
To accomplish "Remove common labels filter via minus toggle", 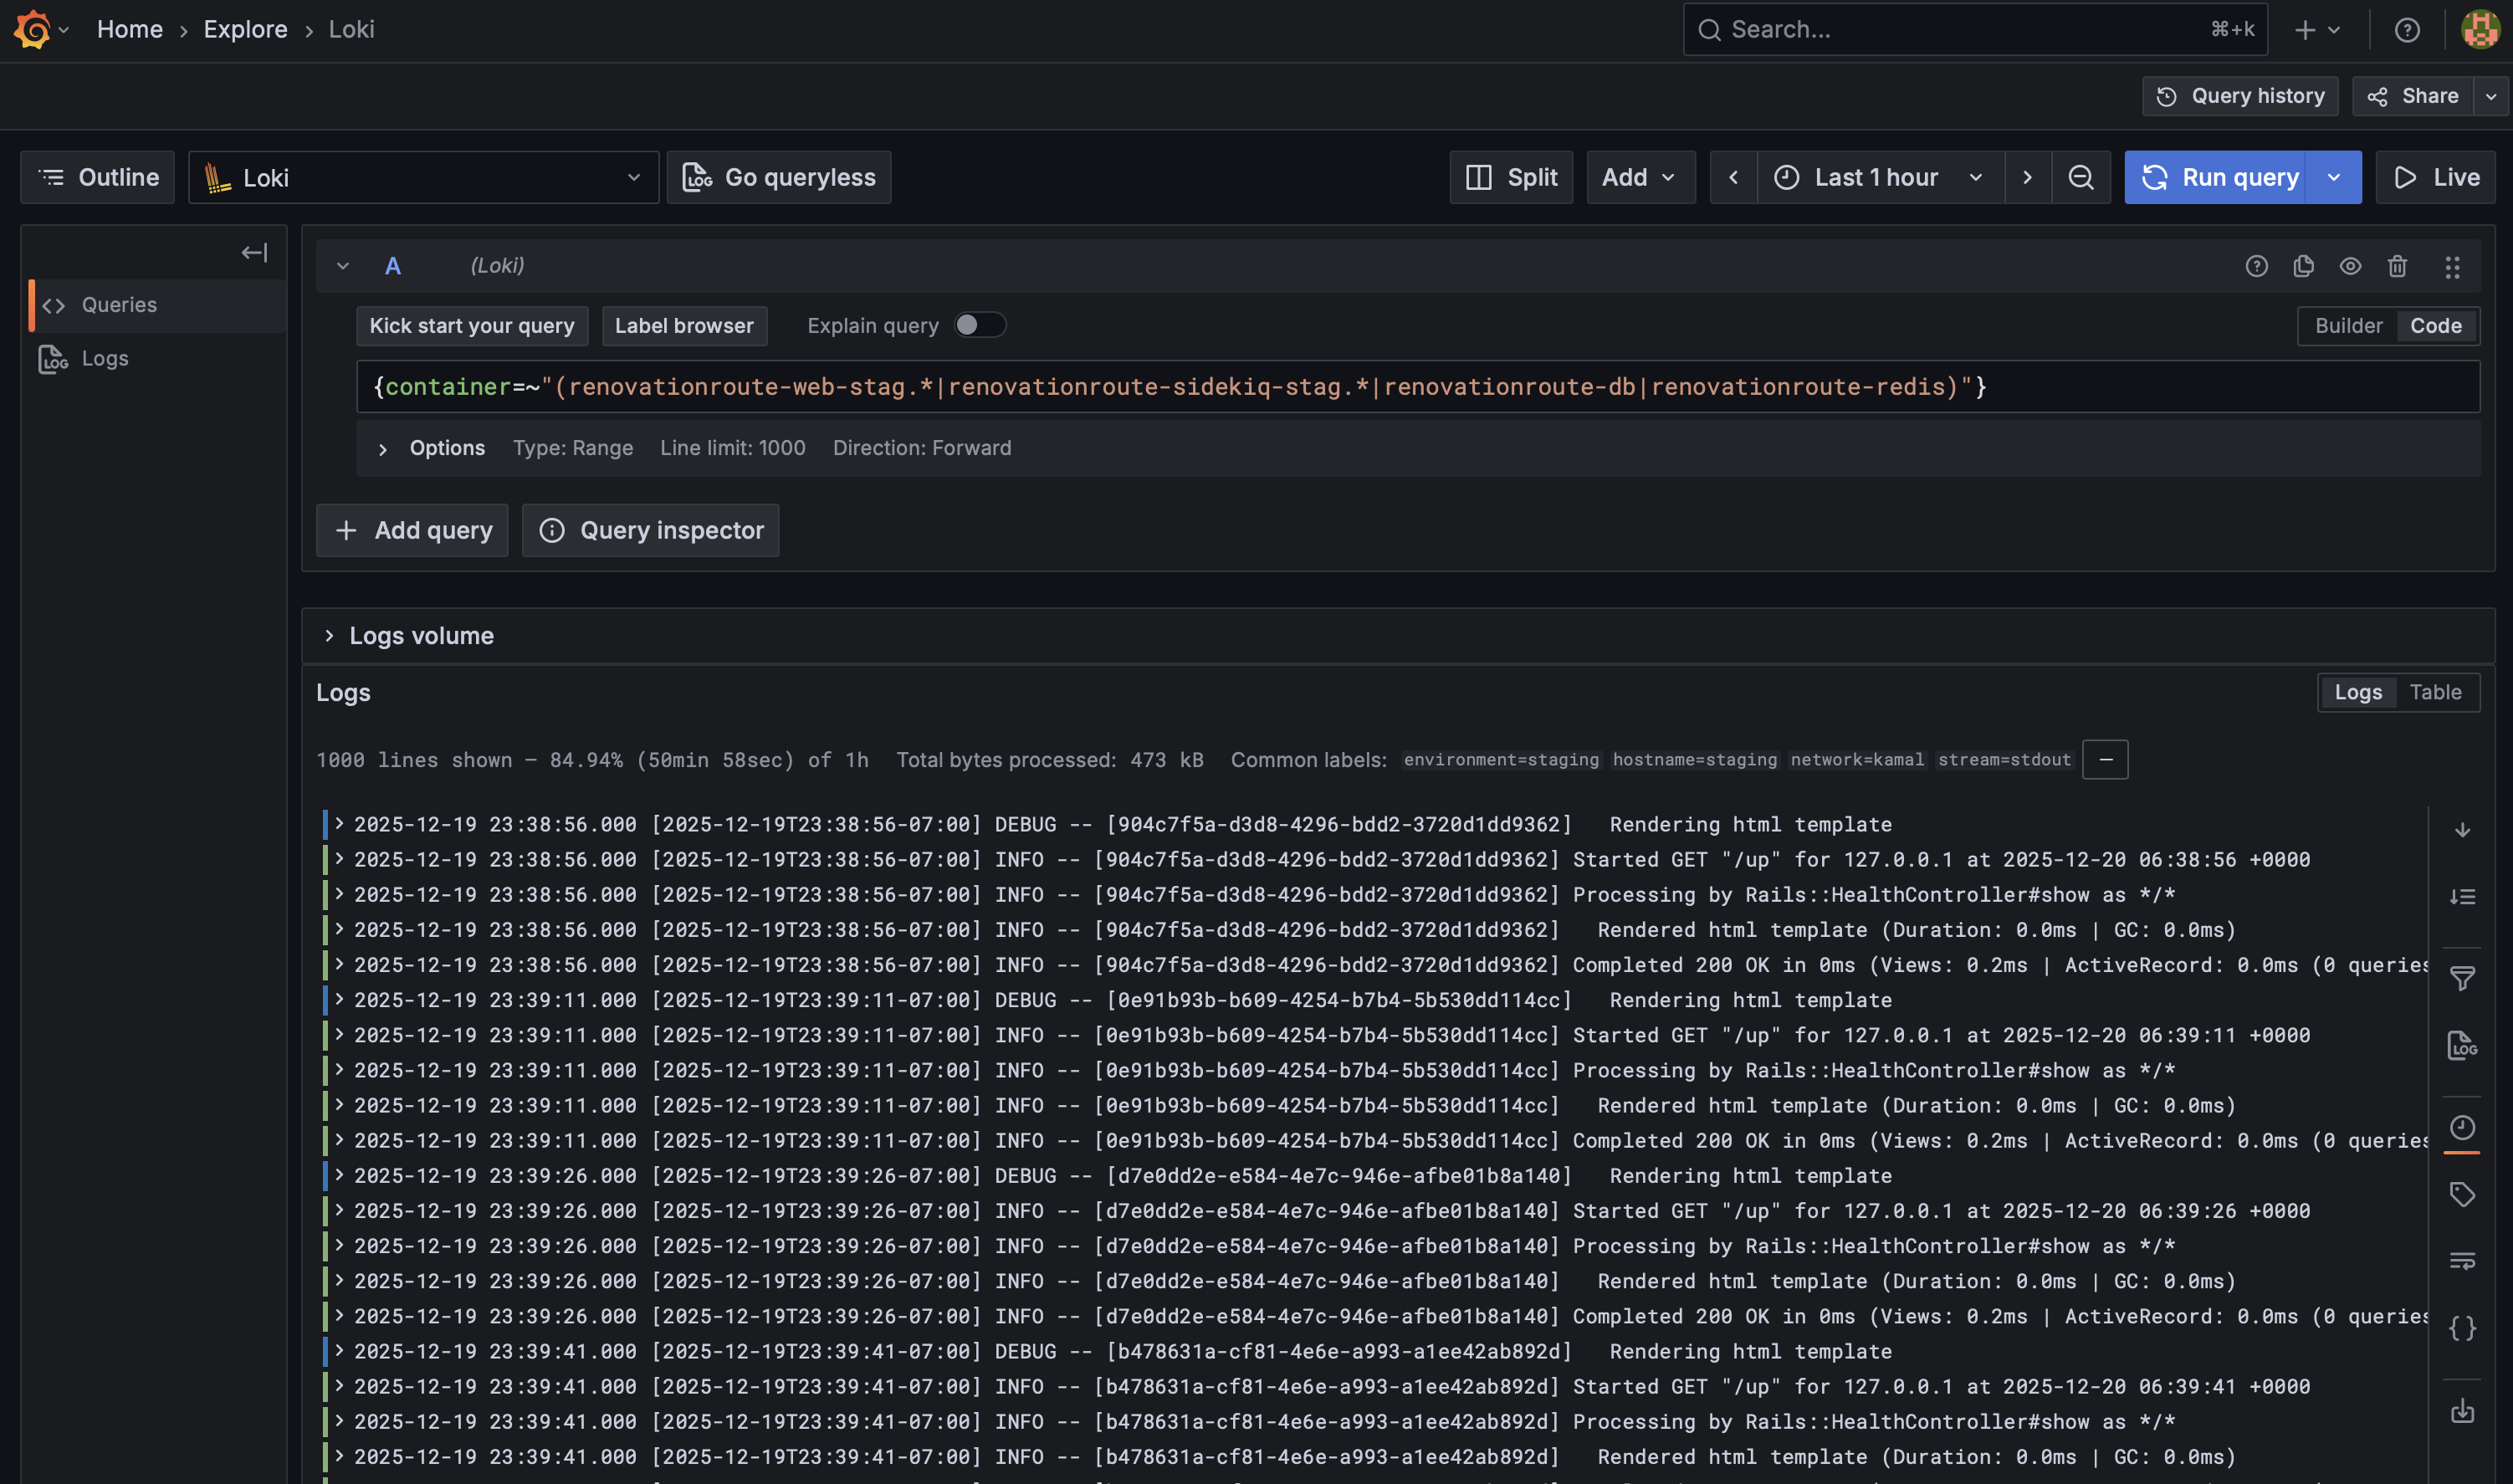I will 2105,760.
